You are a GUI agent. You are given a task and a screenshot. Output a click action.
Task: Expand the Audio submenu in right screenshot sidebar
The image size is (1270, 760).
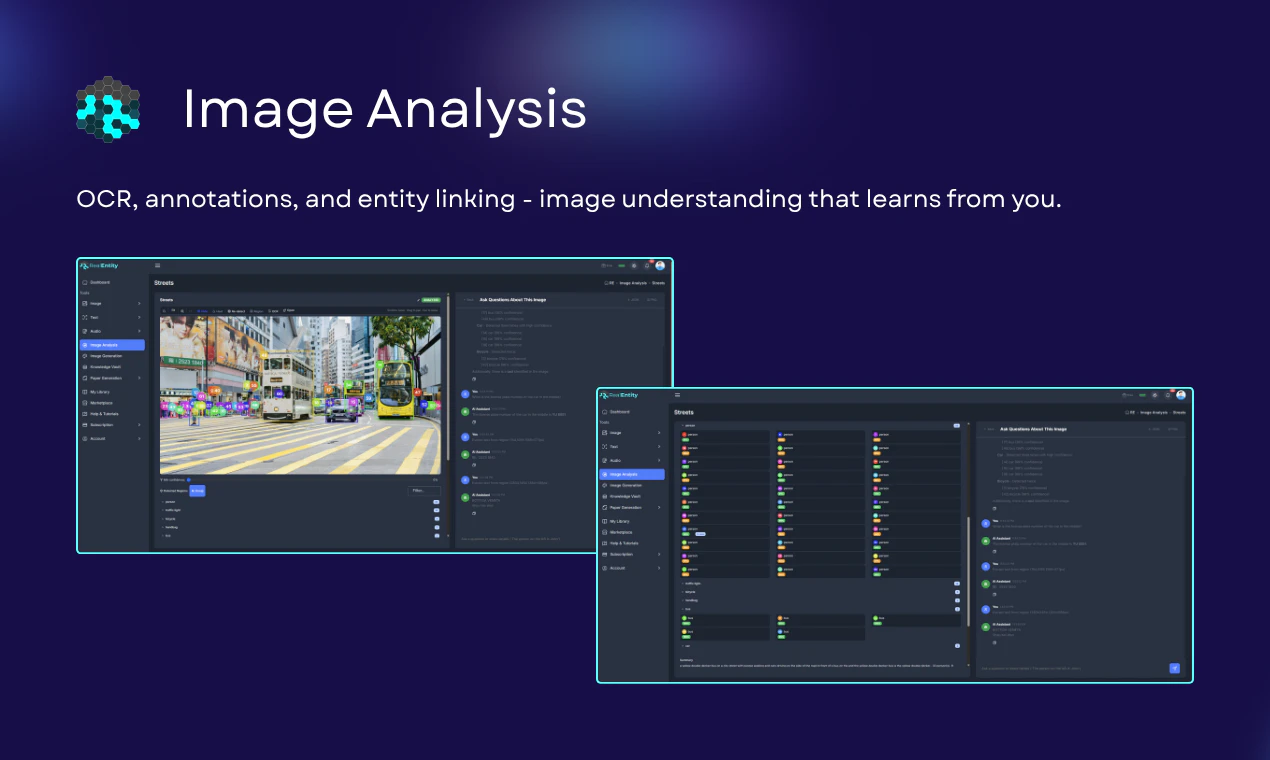632,460
